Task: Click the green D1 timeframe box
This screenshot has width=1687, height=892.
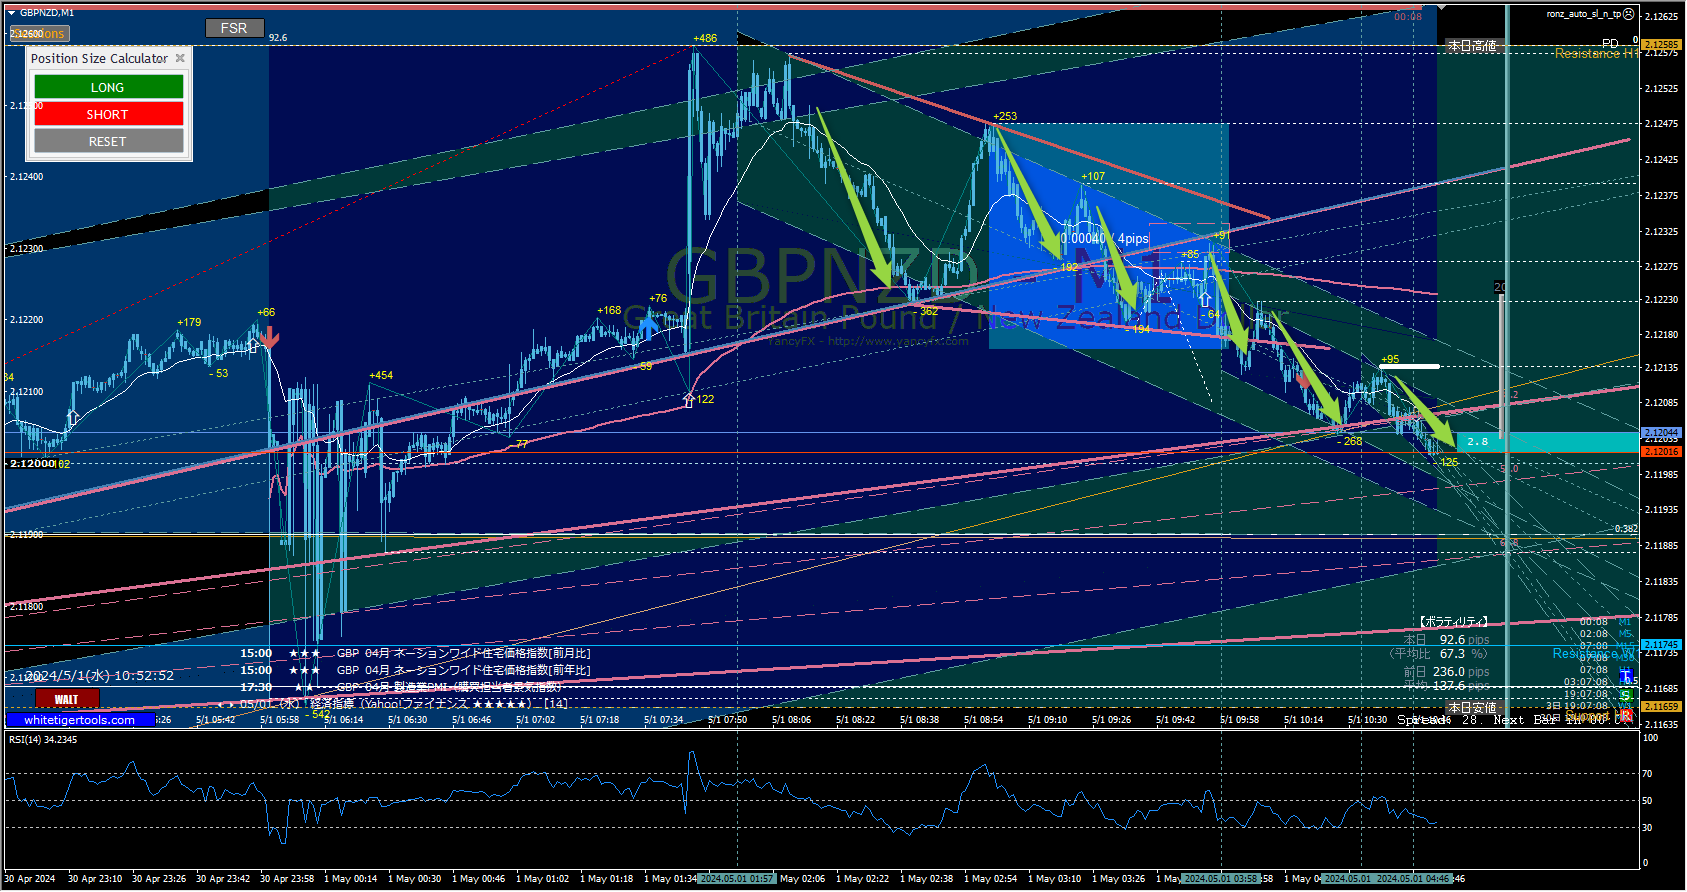Action: 1627,694
